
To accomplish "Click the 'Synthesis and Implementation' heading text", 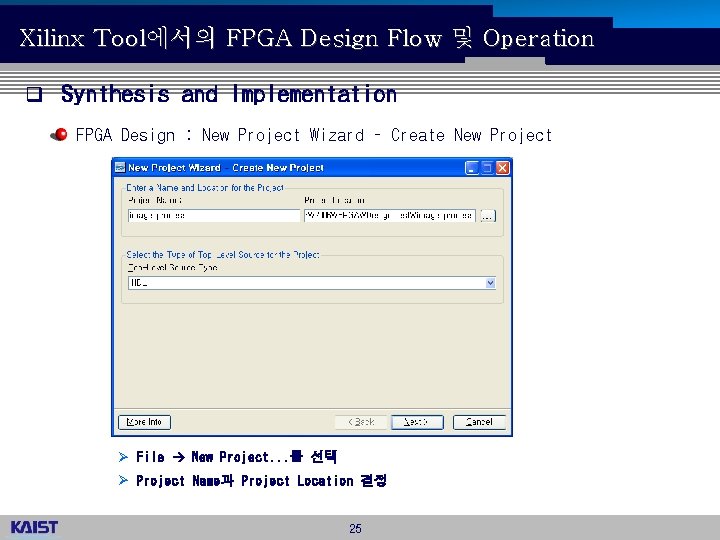I will pos(229,94).
